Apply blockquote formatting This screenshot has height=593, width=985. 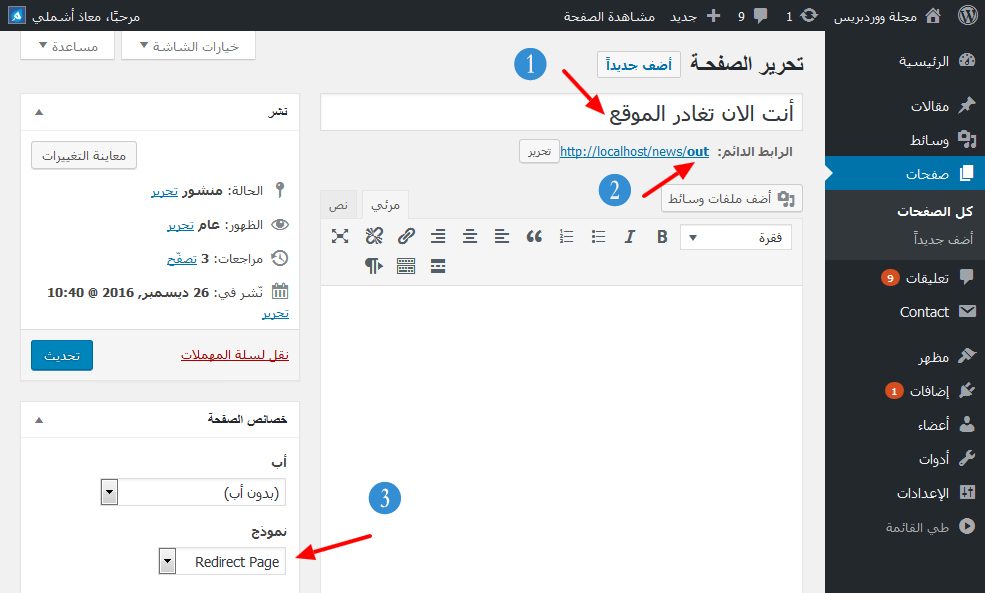pos(534,237)
